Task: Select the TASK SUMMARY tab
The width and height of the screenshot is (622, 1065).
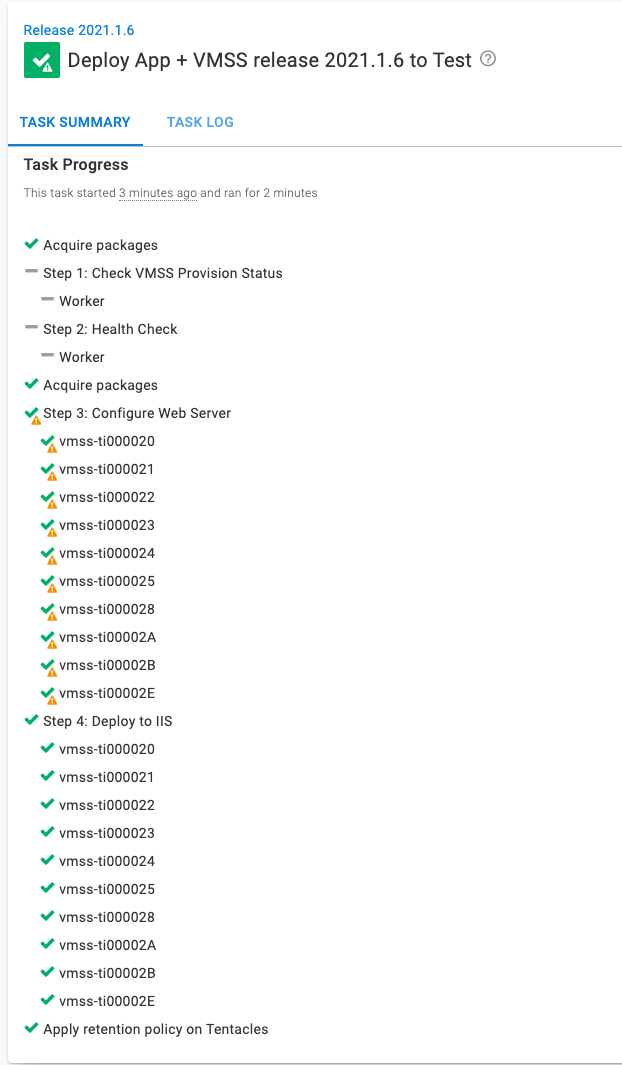Action: tap(74, 121)
